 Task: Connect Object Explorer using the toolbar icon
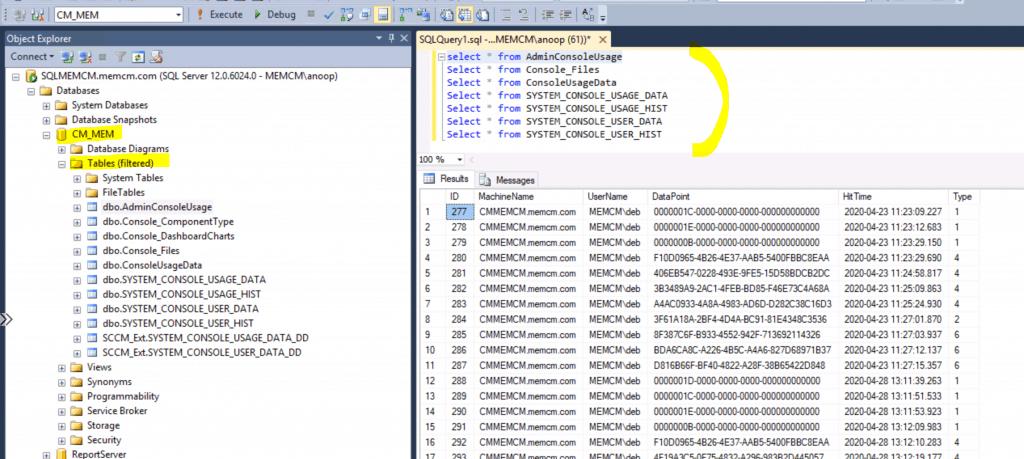pos(68,57)
